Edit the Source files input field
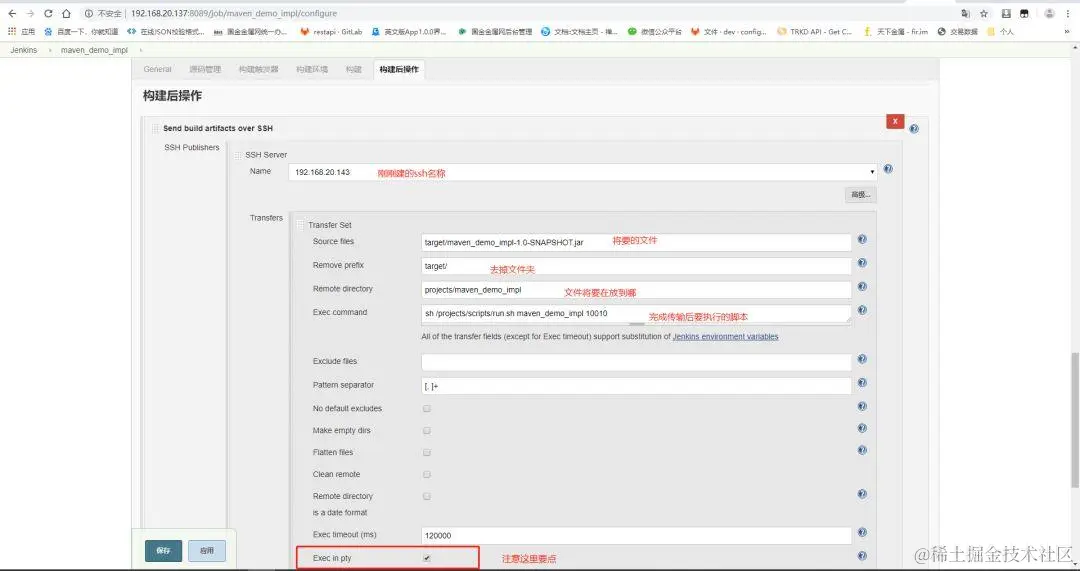 [636, 242]
